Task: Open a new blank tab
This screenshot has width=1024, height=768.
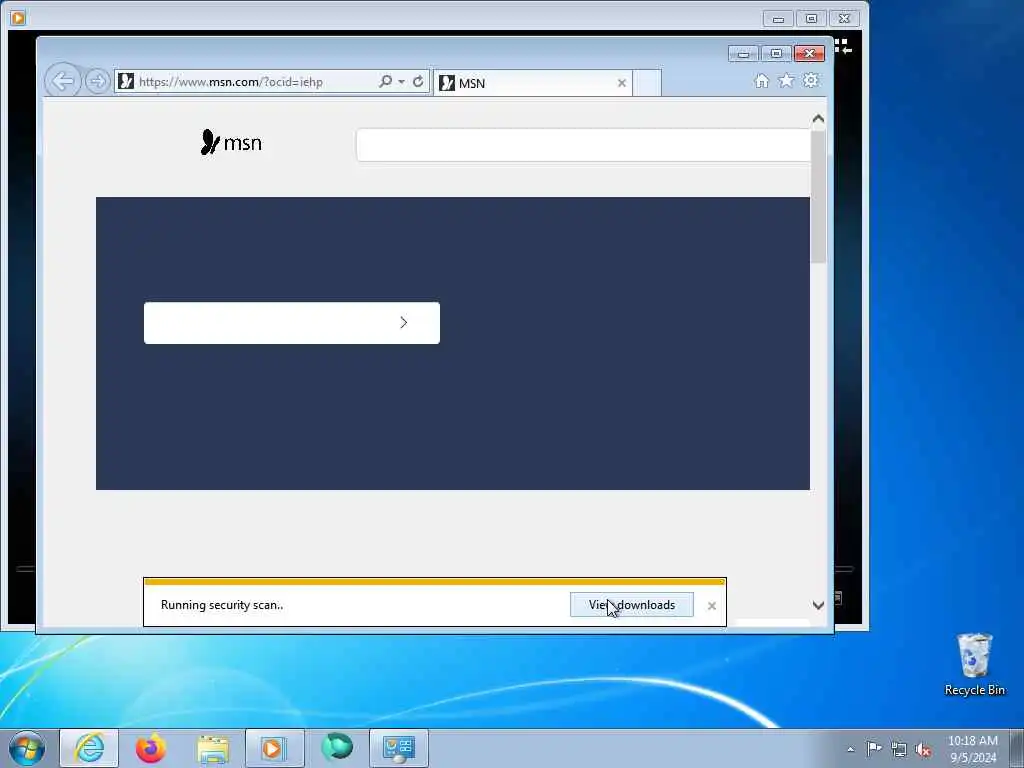Action: [x=647, y=83]
